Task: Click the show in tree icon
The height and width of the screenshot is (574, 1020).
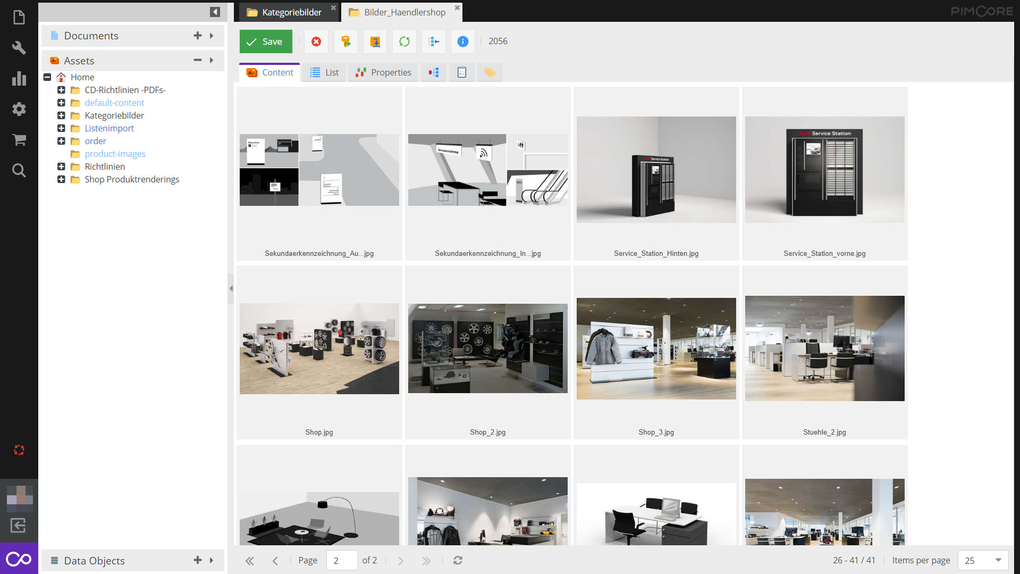Action: click(x=434, y=41)
